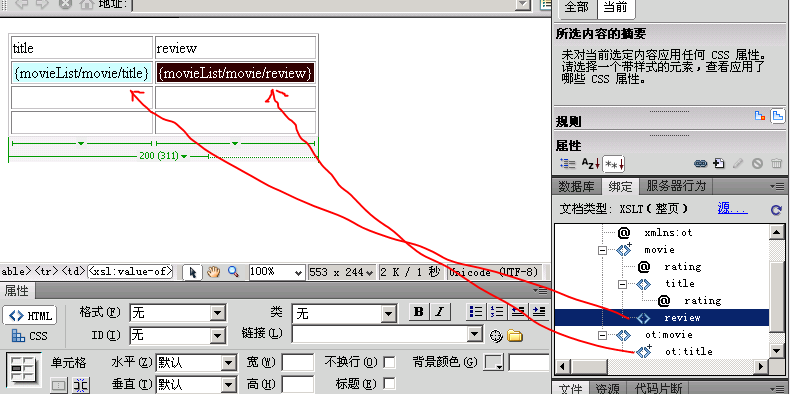Choose the pointer Select tool
790x394 pixels.
(x=192, y=272)
